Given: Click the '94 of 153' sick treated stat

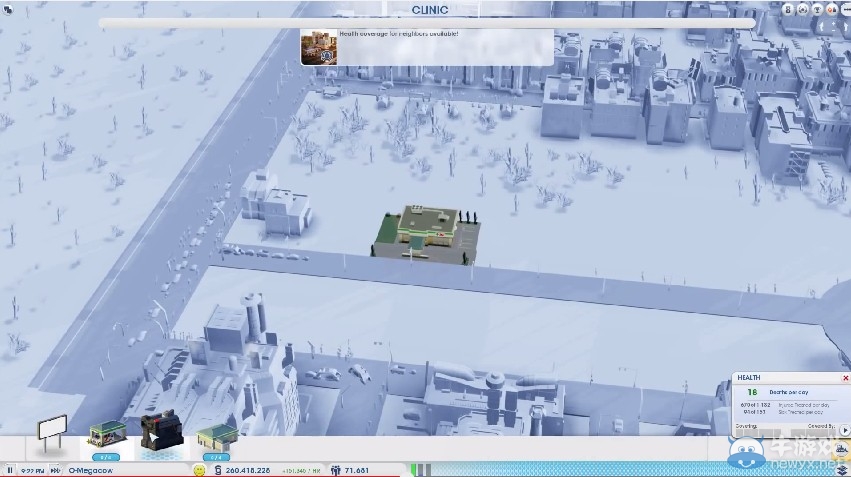Looking at the screenshot, I should [x=753, y=412].
